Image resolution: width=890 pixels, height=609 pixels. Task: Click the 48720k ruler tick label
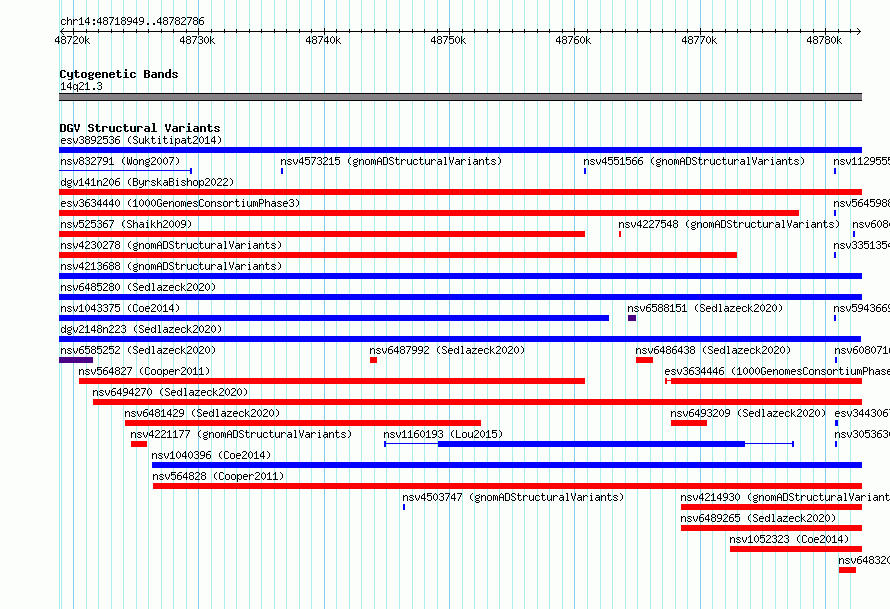tap(72, 40)
